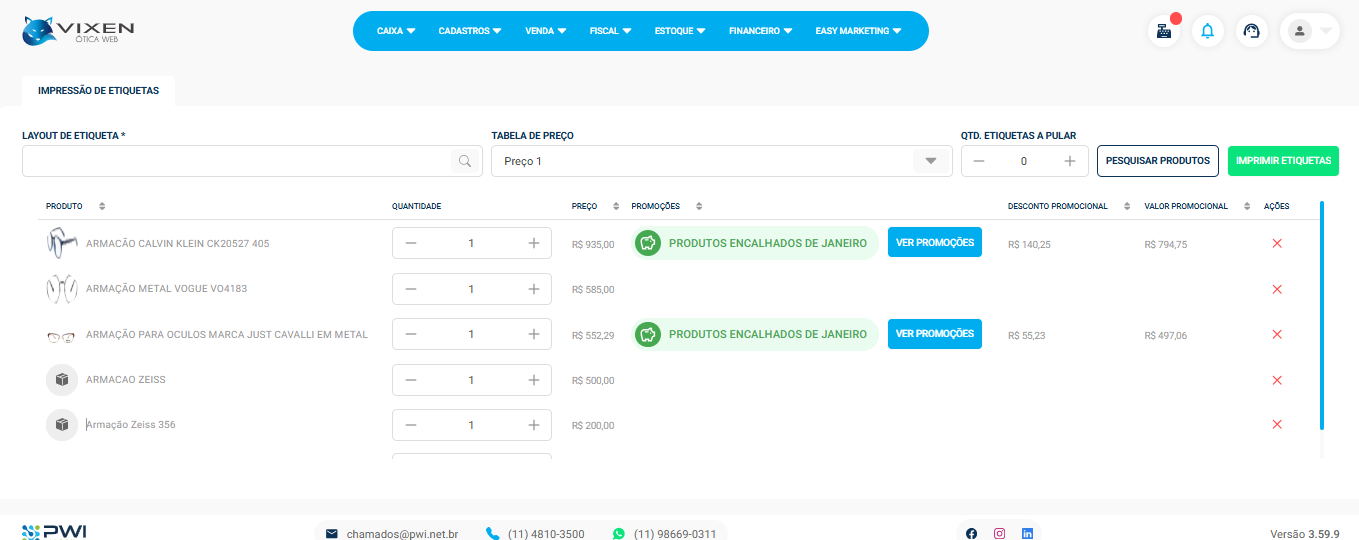1359x540 pixels.
Task: Open the LinkedIn icon in the footer
Action: pyautogui.click(x=1027, y=534)
